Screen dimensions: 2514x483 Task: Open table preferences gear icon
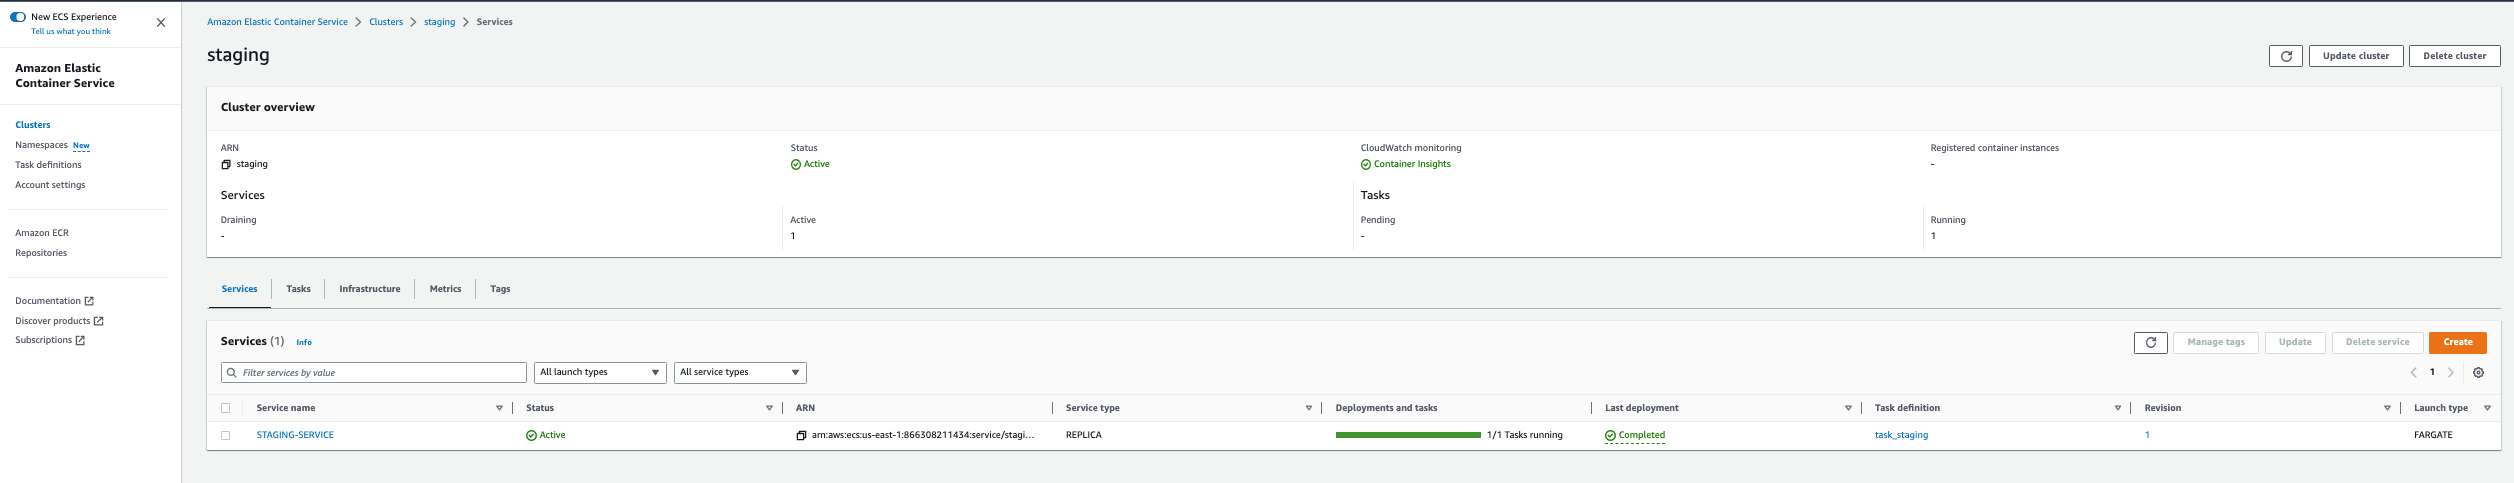[2478, 373]
